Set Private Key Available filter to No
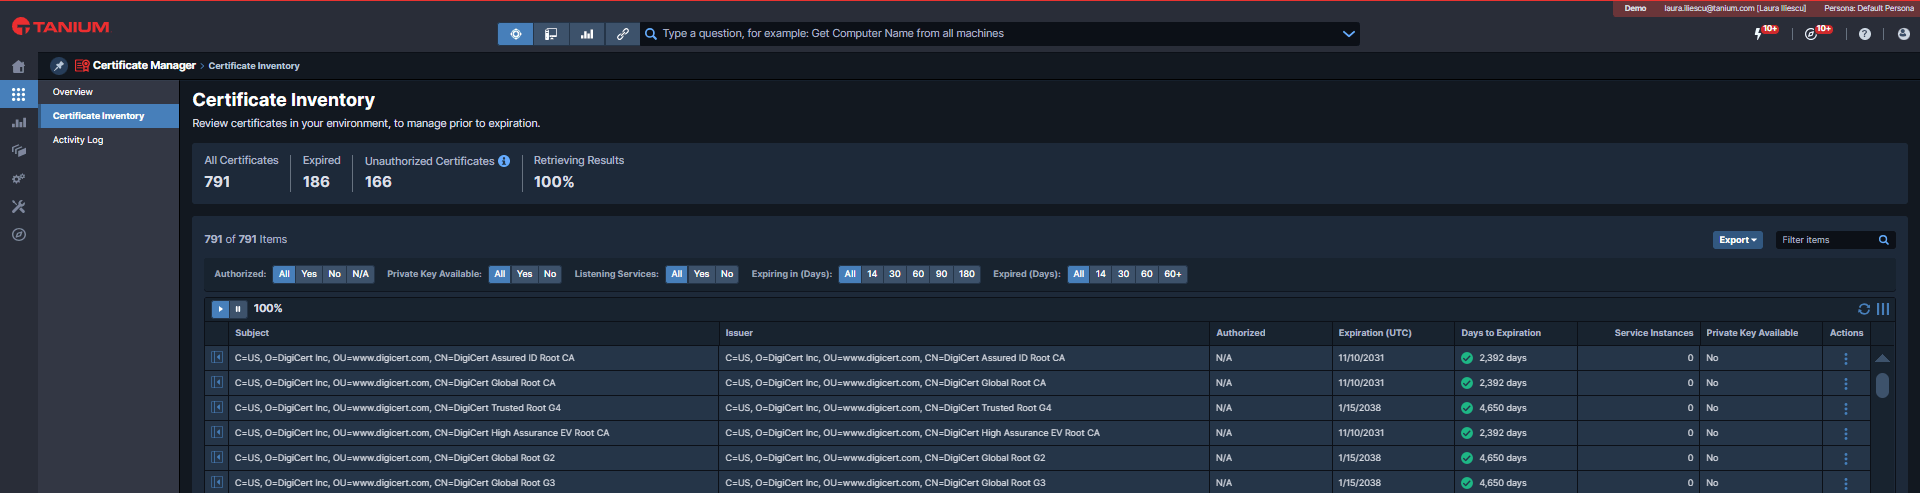Viewport: 1920px width, 493px height. tap(550, 274)
